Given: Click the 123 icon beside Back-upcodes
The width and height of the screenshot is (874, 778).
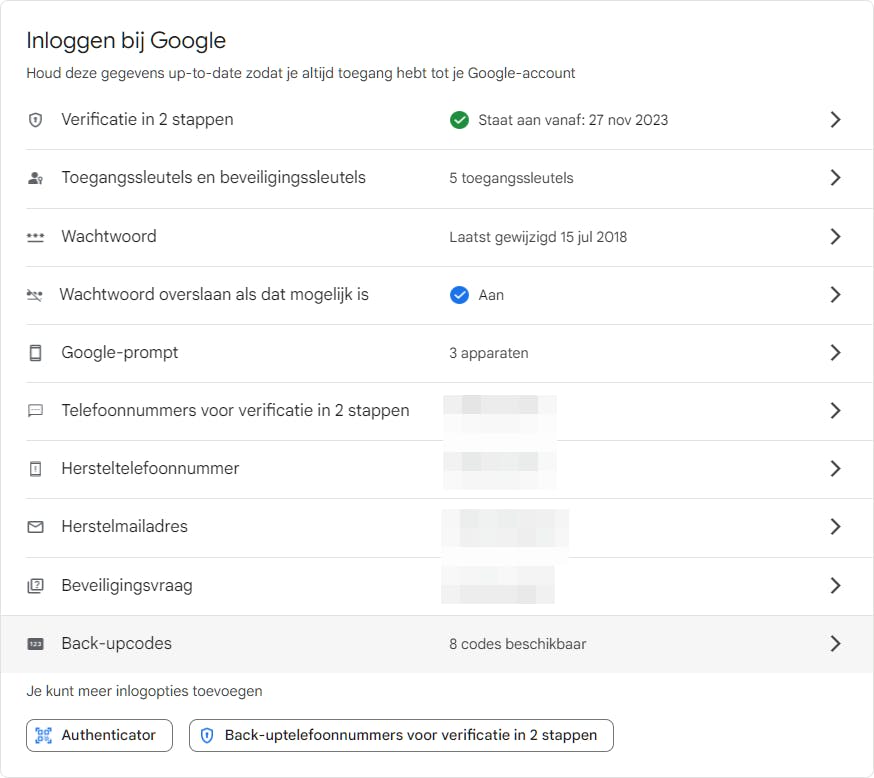Looking at the screenshot, I should pos(36,644).
